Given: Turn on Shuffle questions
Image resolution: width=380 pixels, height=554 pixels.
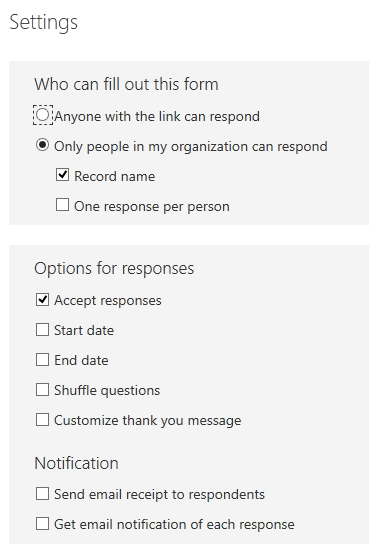Looking at the screenshot, I should pyautogui.click(x=42, y=390).
